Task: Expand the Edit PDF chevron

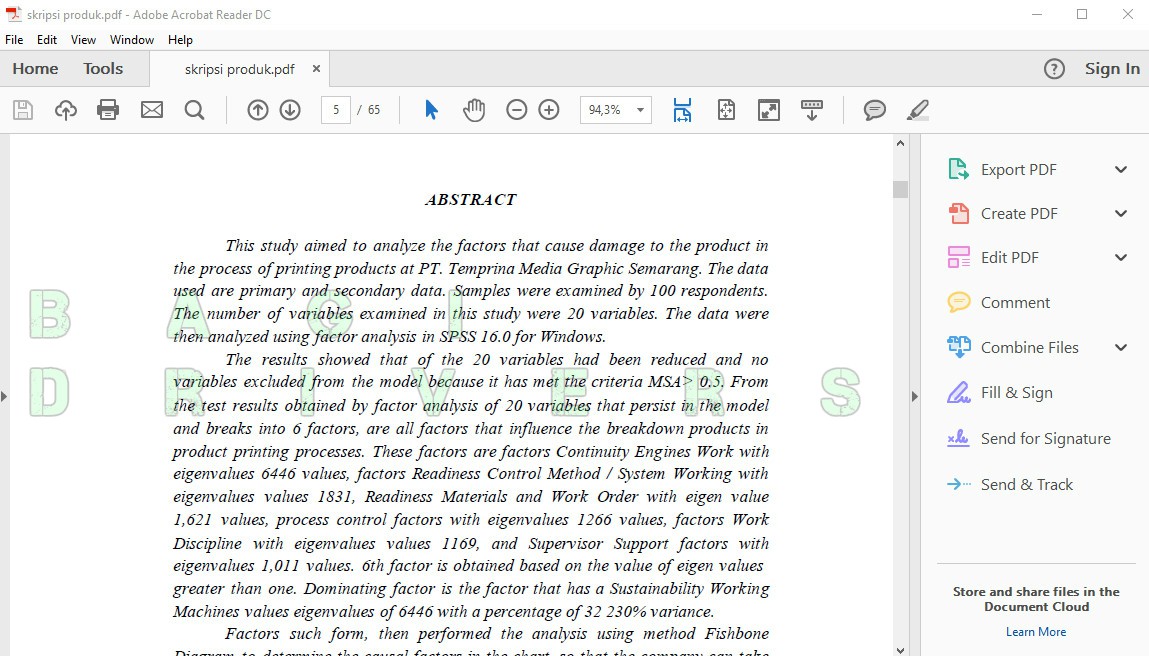Action: coord(1120,257)
